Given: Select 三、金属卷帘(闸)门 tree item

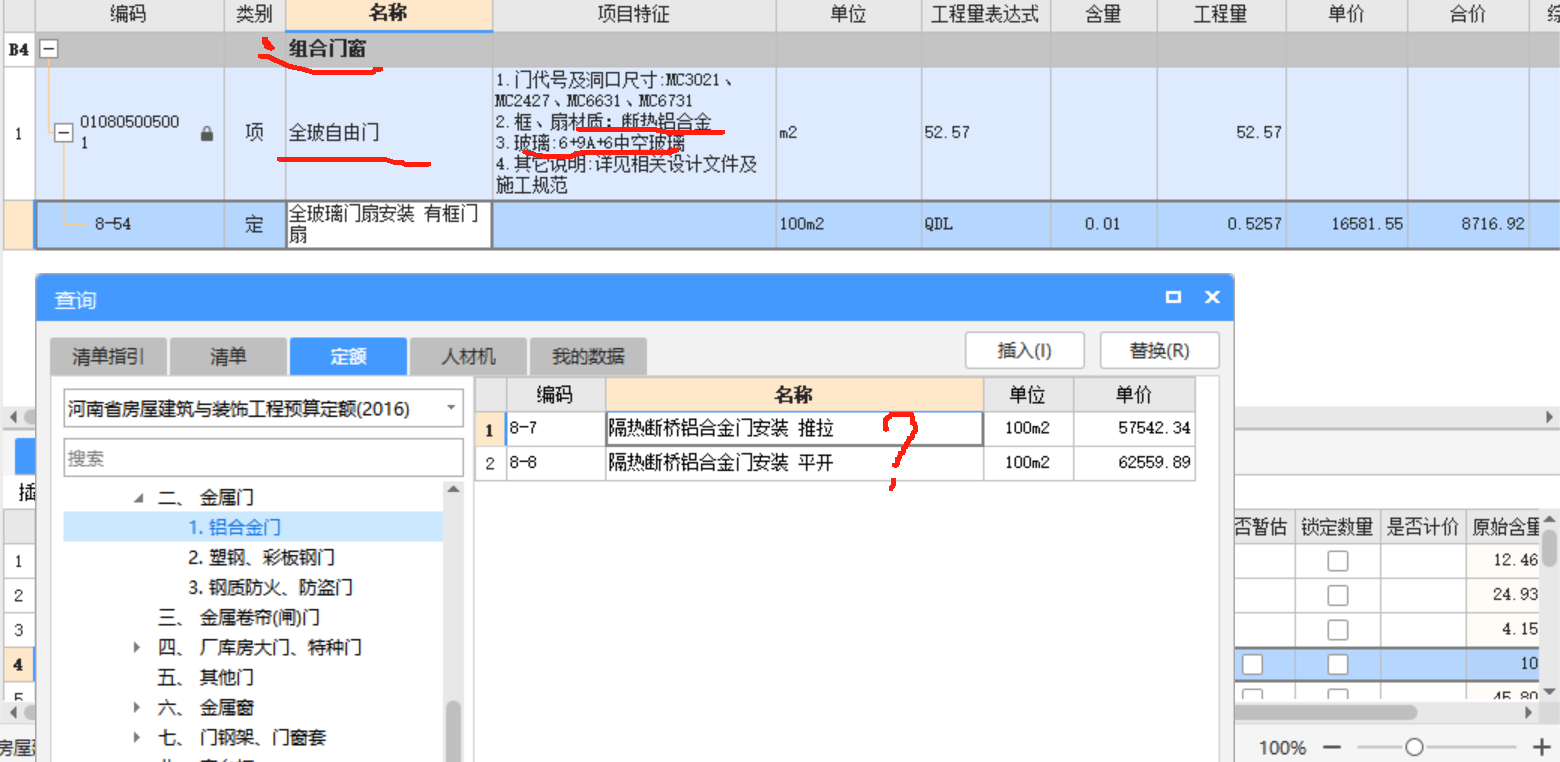Looking at the screenshot, I should 239,617.
